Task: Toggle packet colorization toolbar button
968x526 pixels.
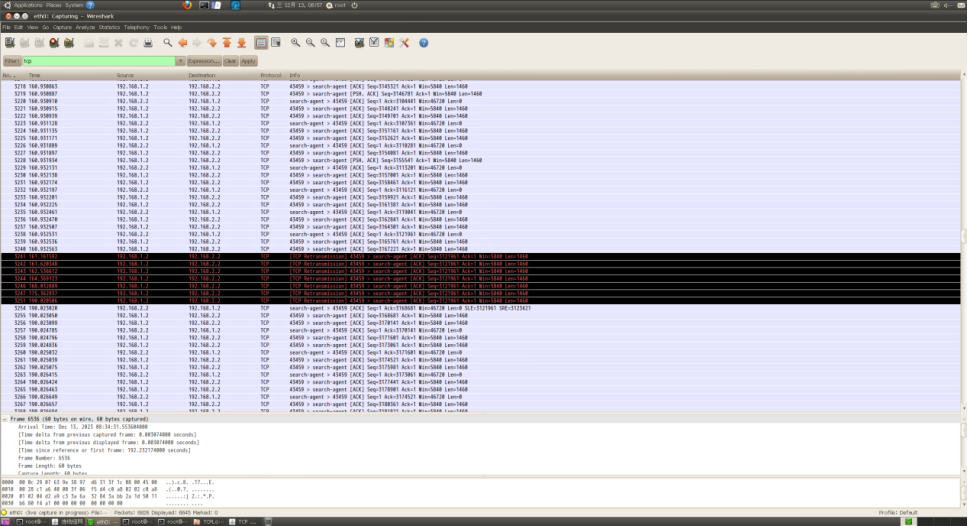Action: point(262,43)
